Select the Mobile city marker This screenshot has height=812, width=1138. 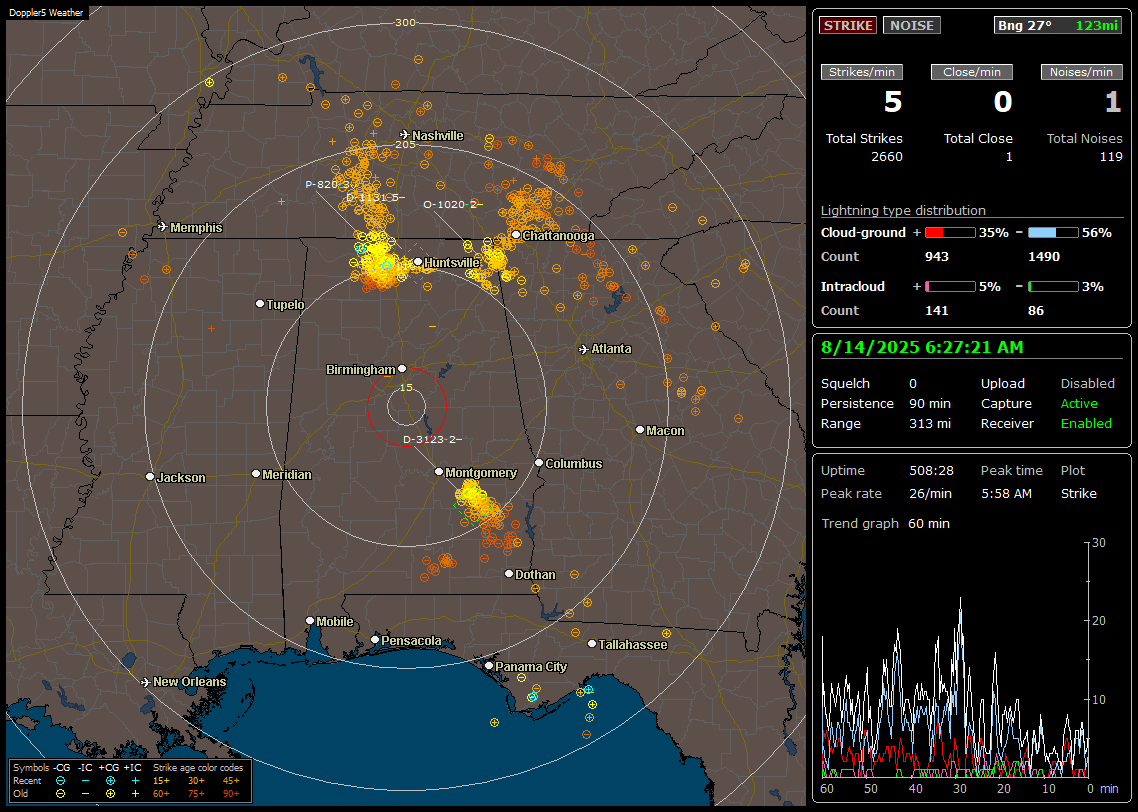click(310, 620)
